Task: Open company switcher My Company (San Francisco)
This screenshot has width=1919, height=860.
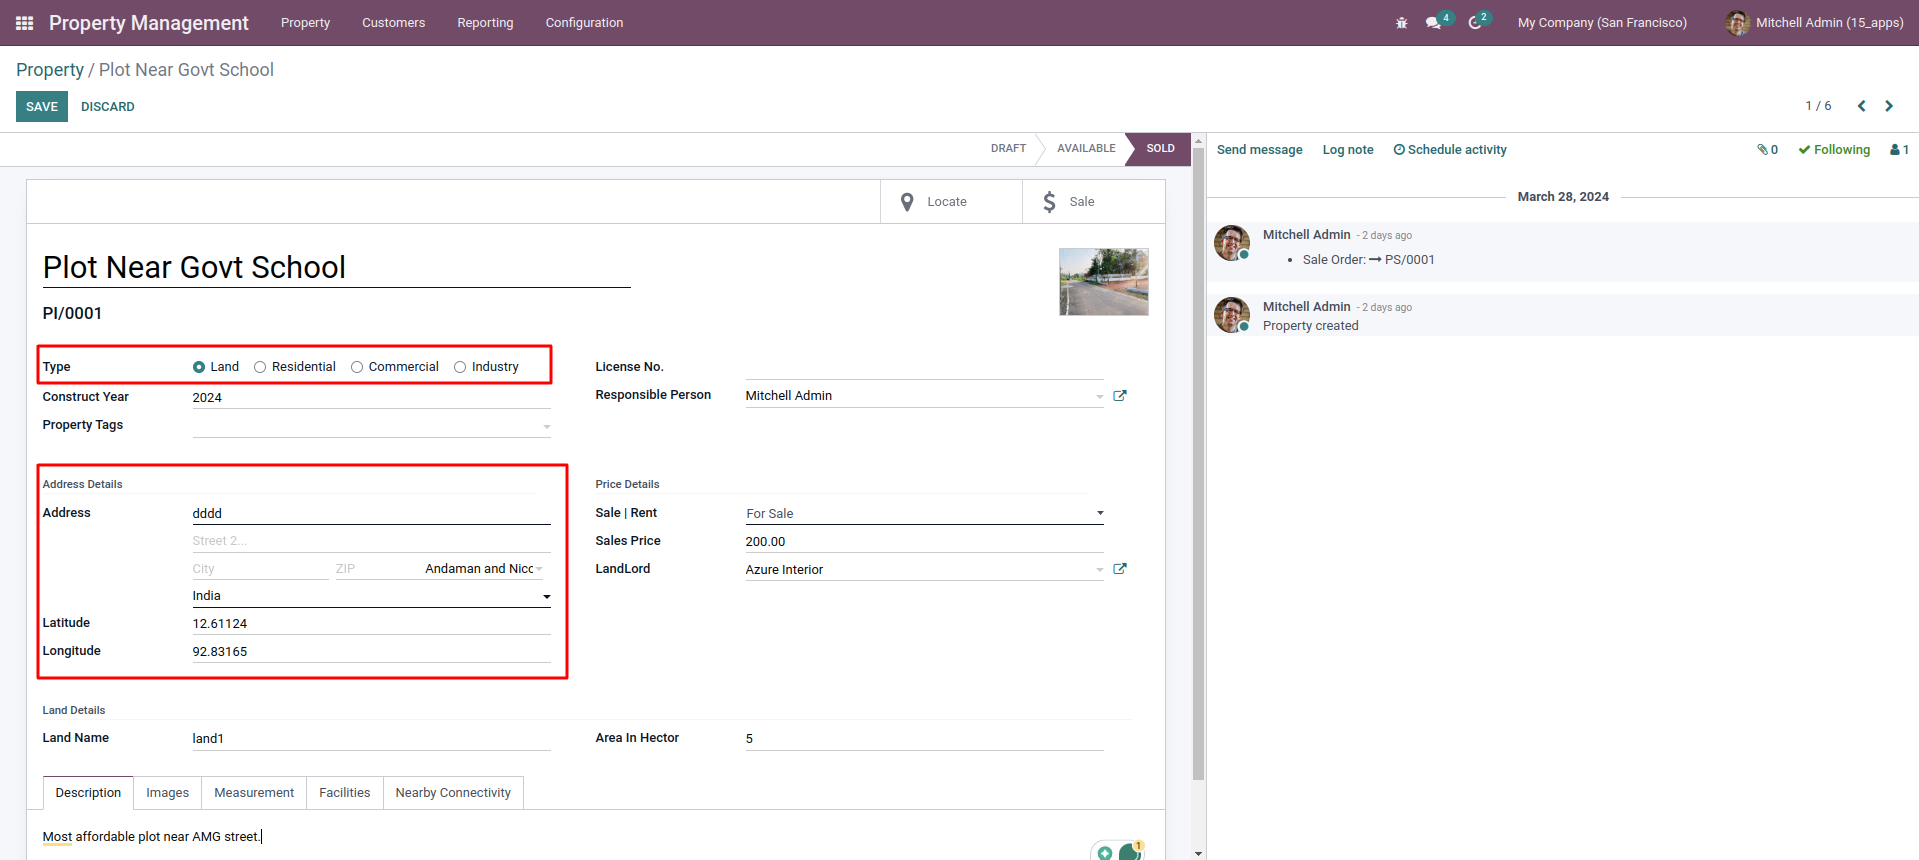Action: click(1602, 23)
